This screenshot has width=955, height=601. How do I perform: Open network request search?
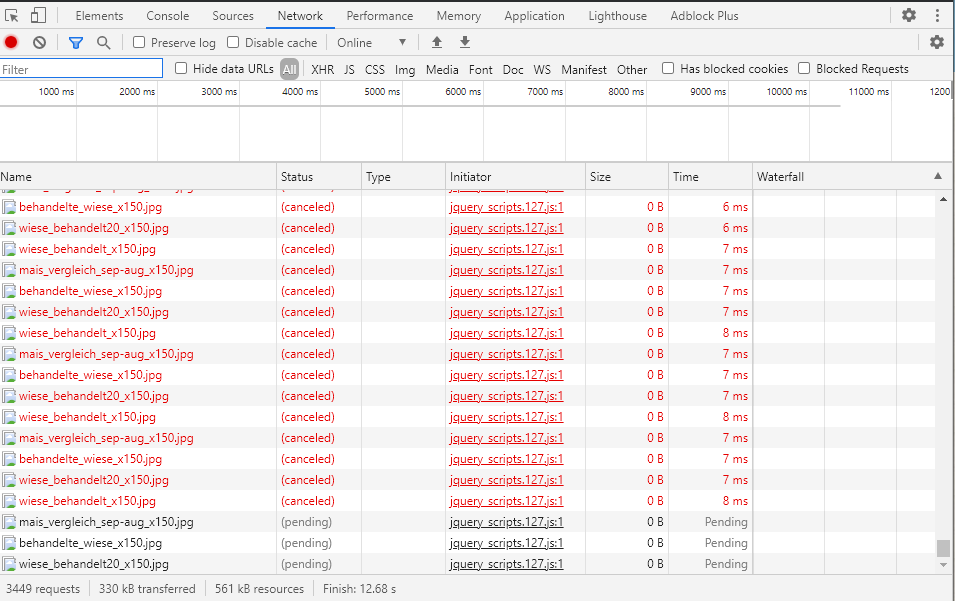coord(103,42)
